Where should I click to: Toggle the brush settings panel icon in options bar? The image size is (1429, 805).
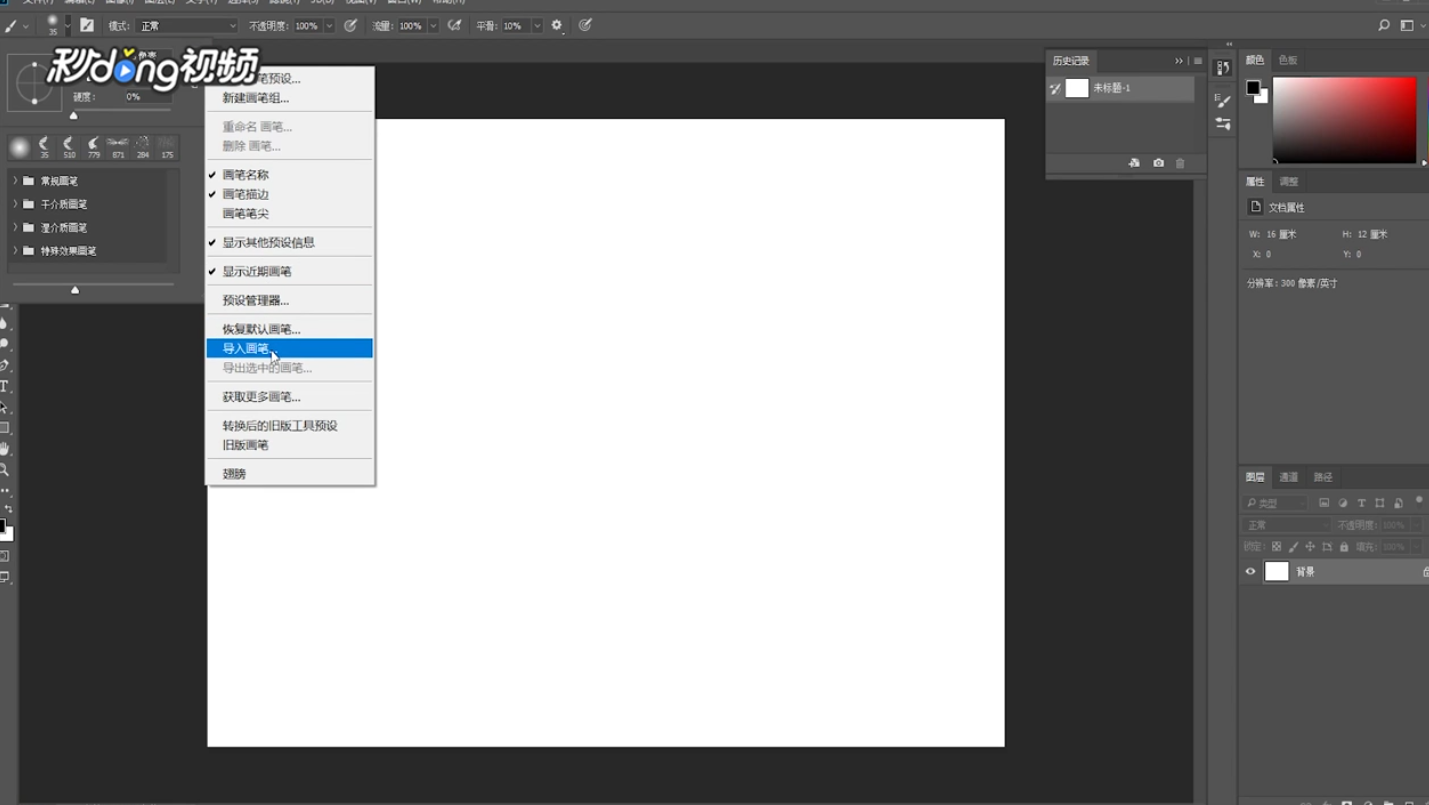[87, 25]
